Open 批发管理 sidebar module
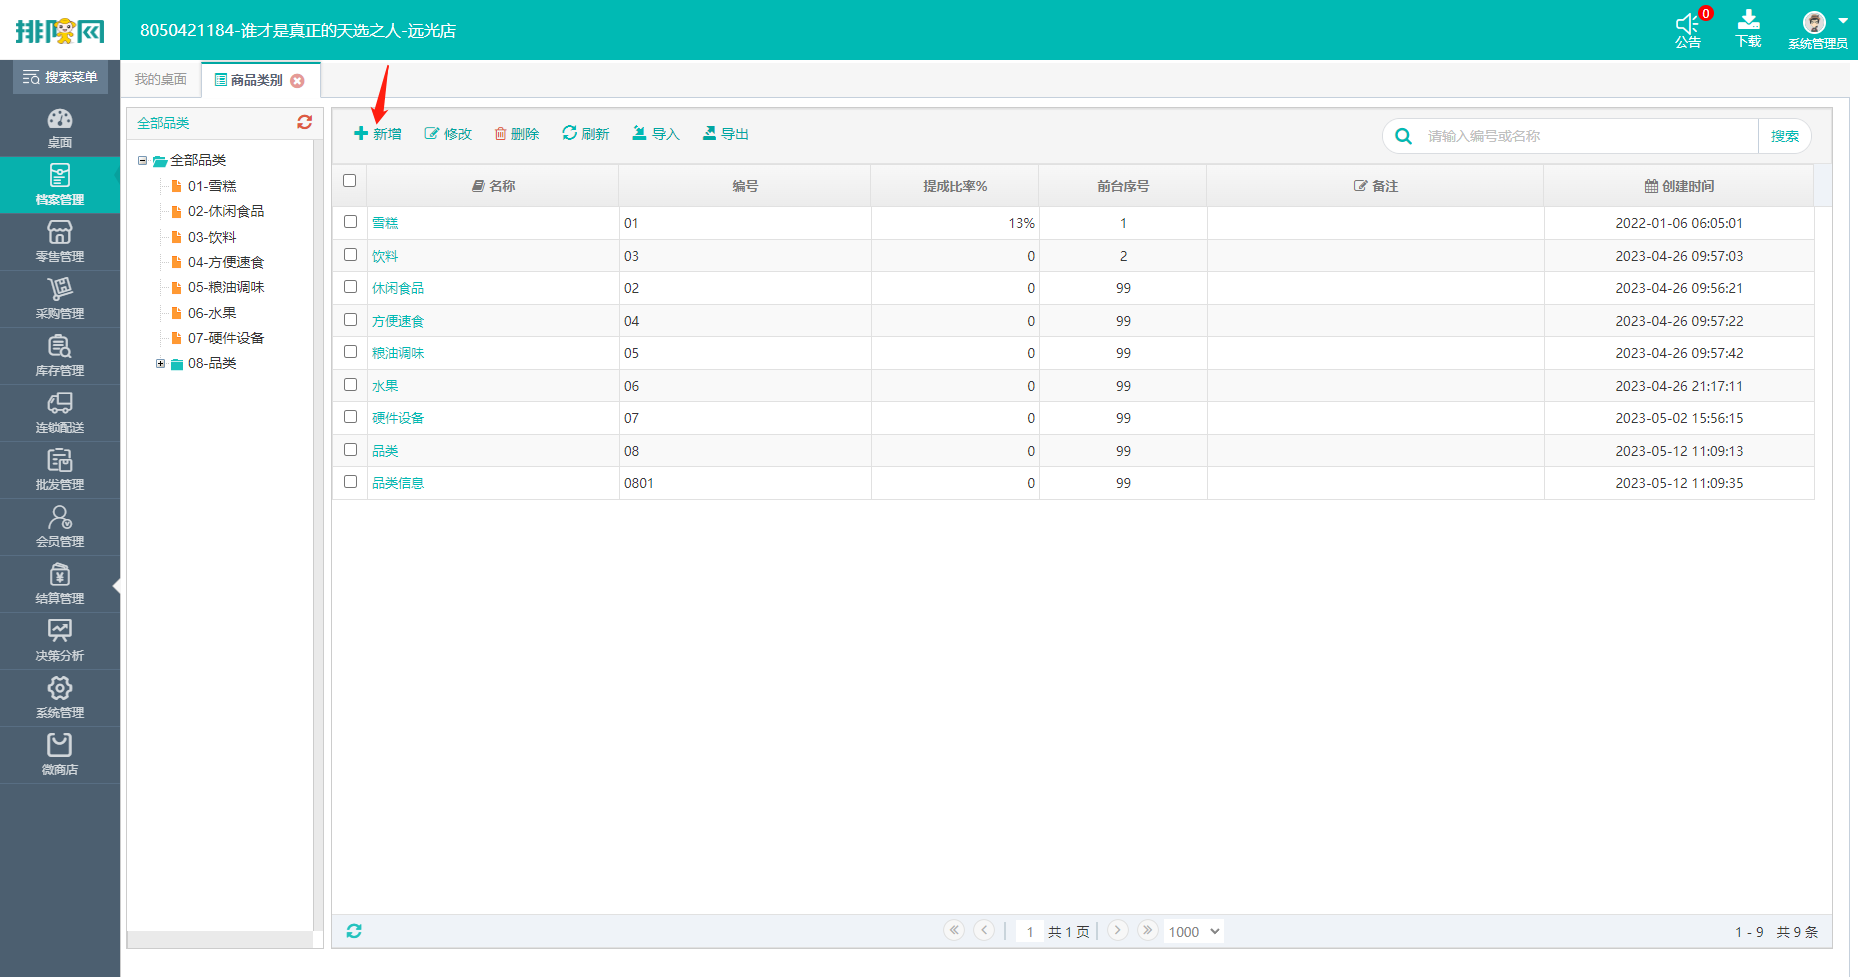 tap(60, 470)
